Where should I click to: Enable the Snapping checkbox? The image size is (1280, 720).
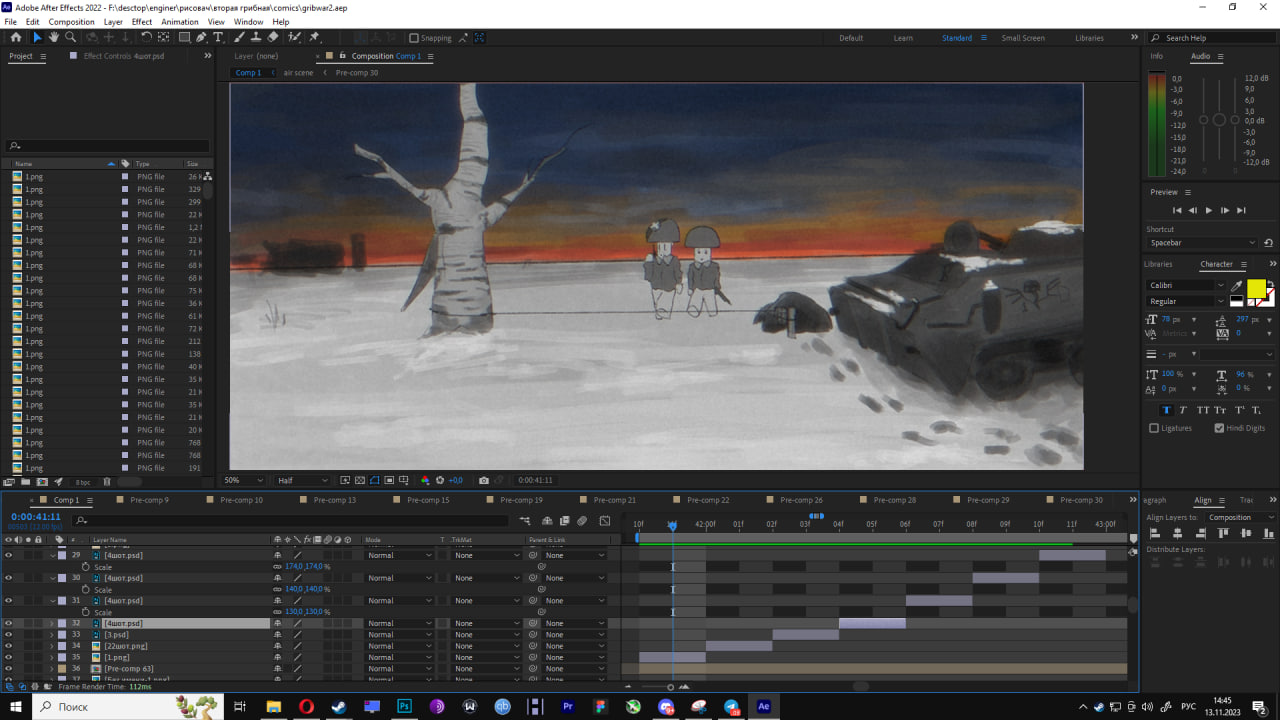(414, 38)
